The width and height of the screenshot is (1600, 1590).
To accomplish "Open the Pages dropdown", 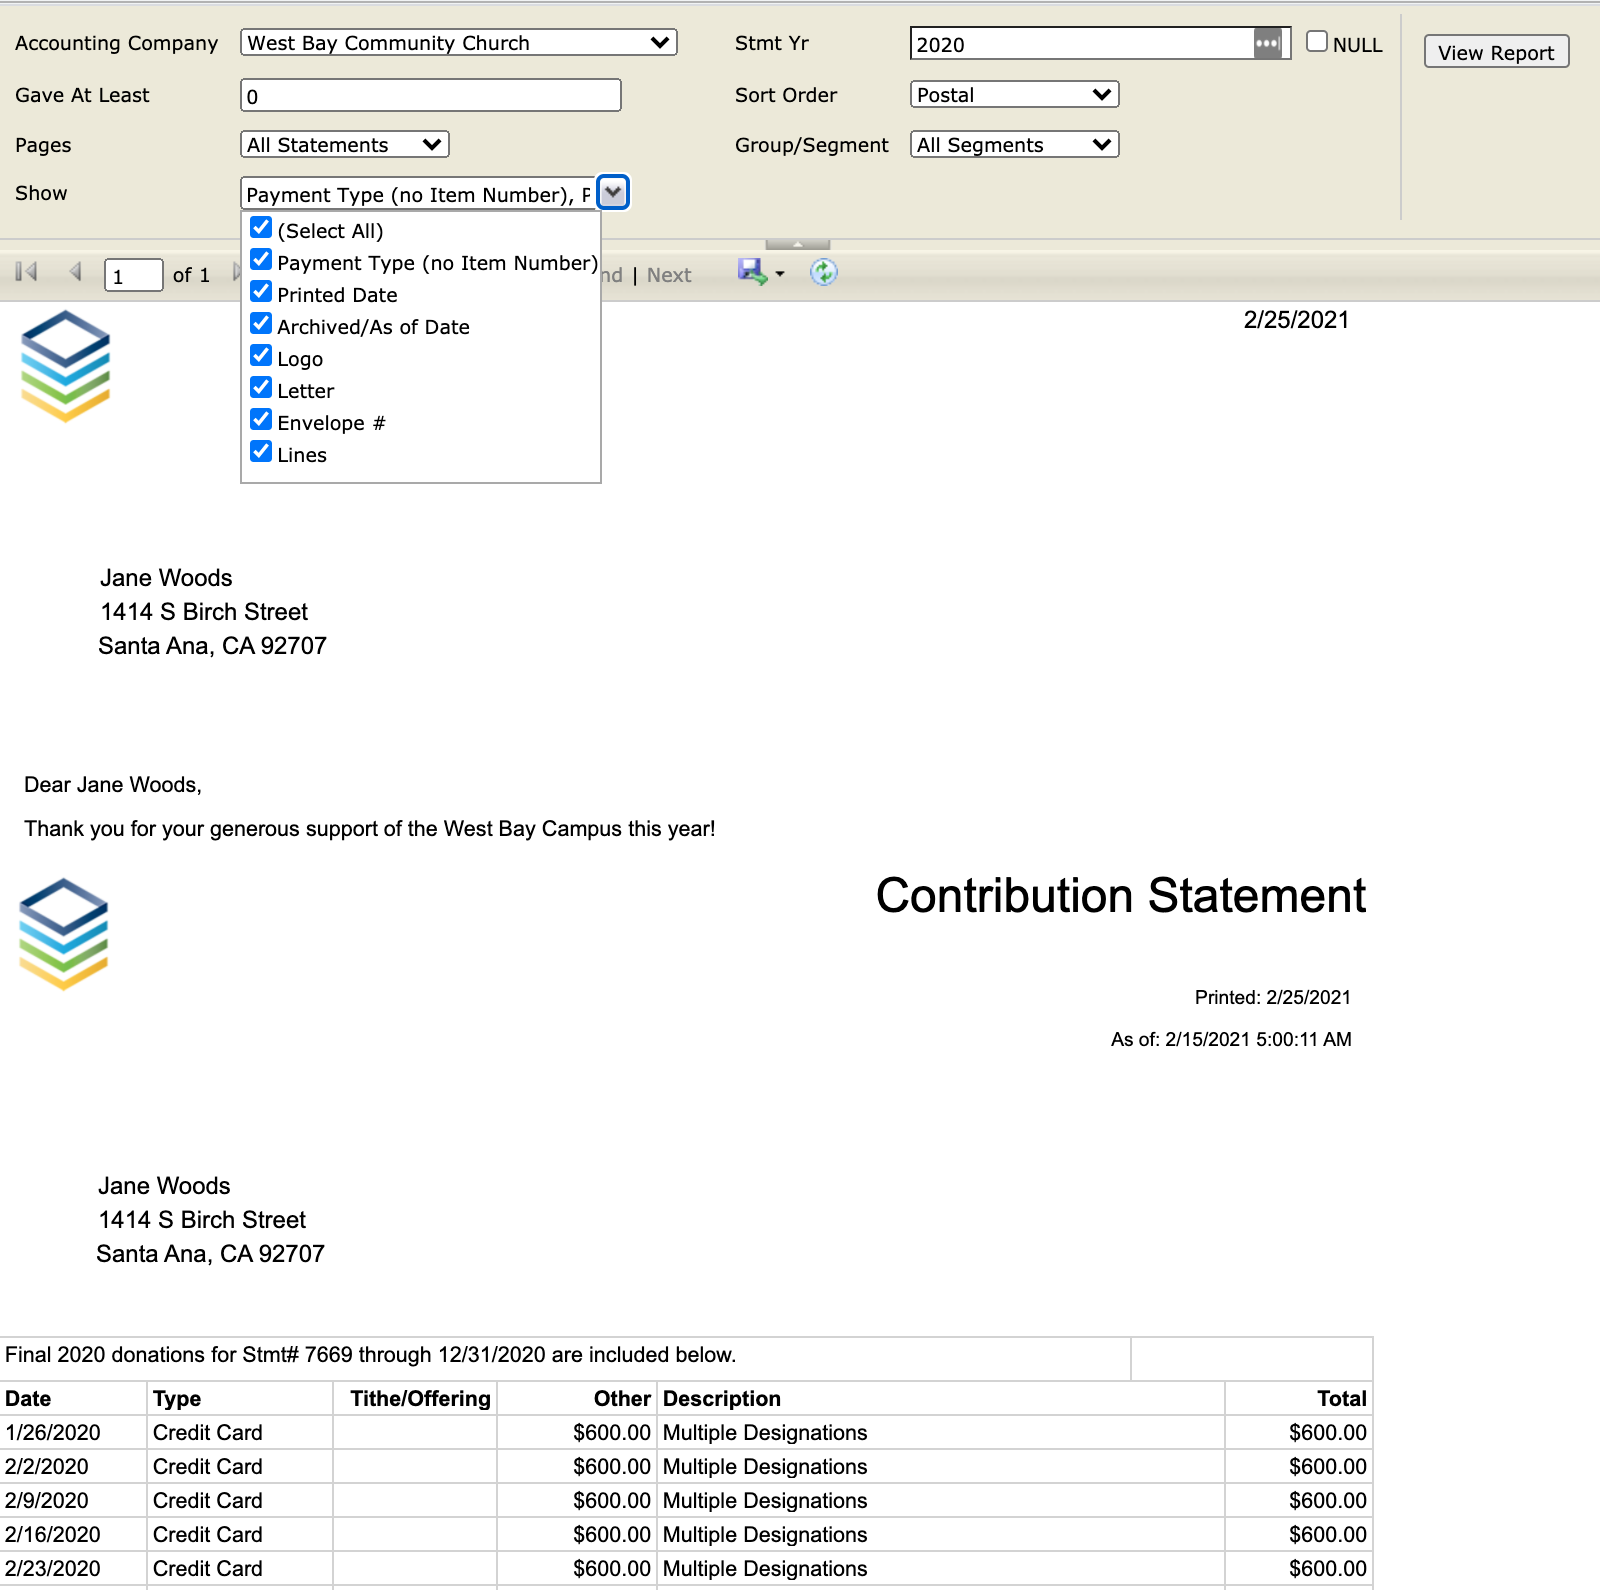I will (345, 144).
